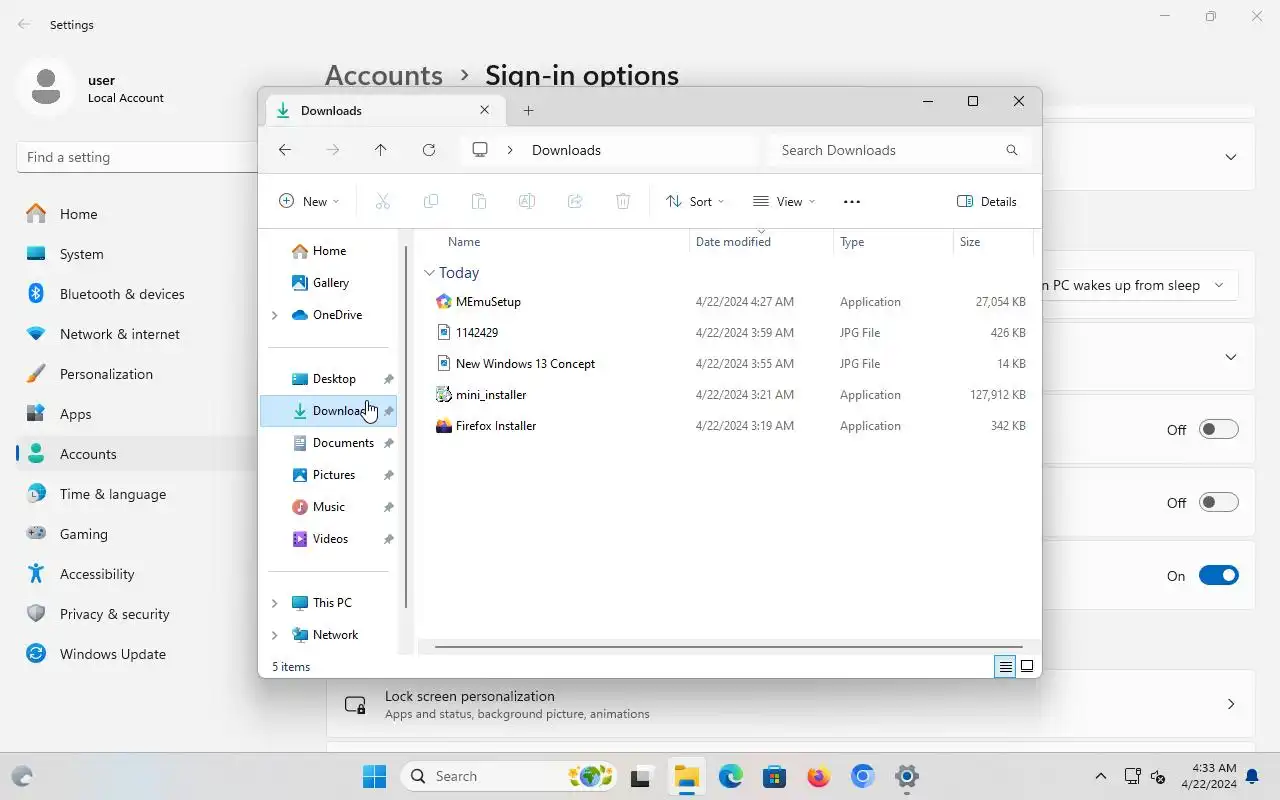Open Lock screen personalization
1280x800 pixels.
[x=790, y=704]
